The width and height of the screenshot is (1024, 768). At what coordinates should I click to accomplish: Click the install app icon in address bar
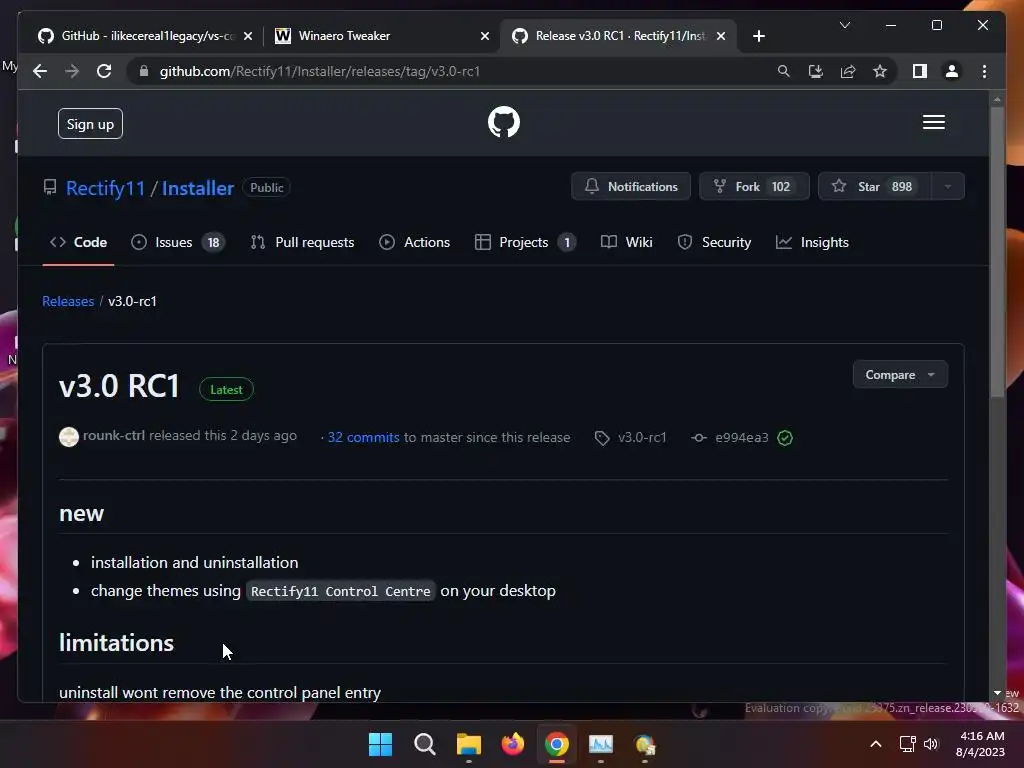pos(815,71)
